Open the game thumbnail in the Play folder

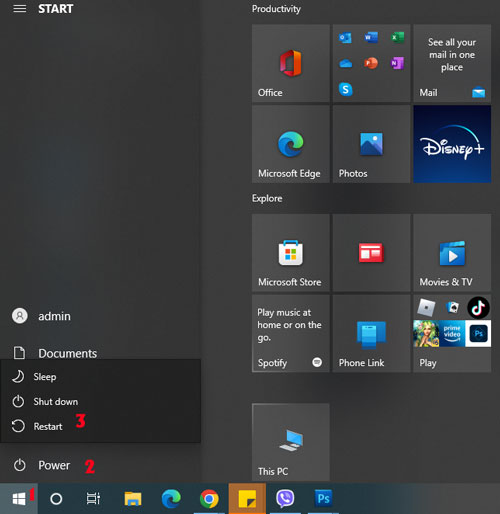point(426,333)
